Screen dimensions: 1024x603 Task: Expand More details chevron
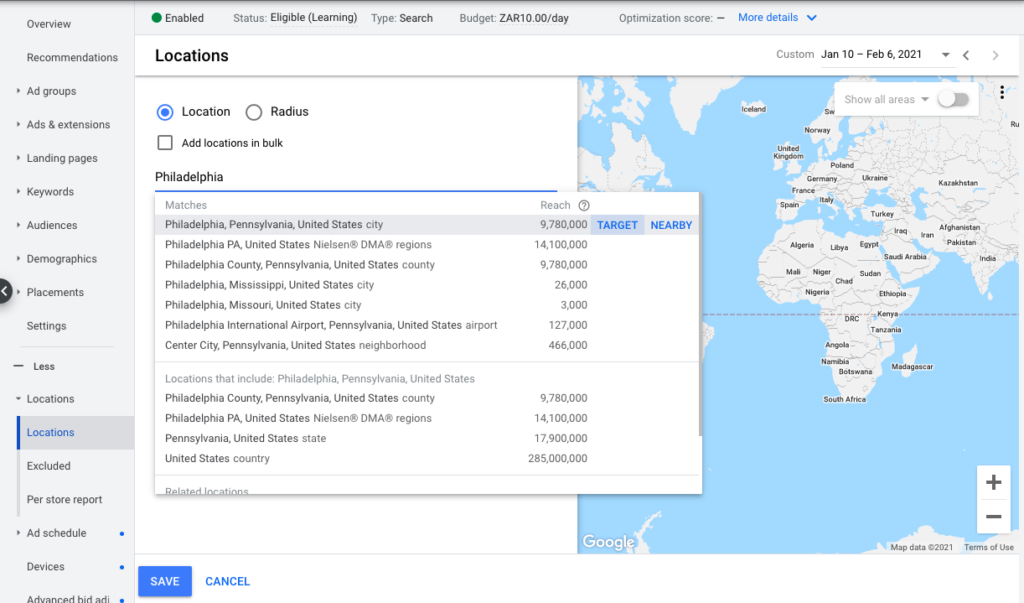pyautogui.click(x=811, y=18)
